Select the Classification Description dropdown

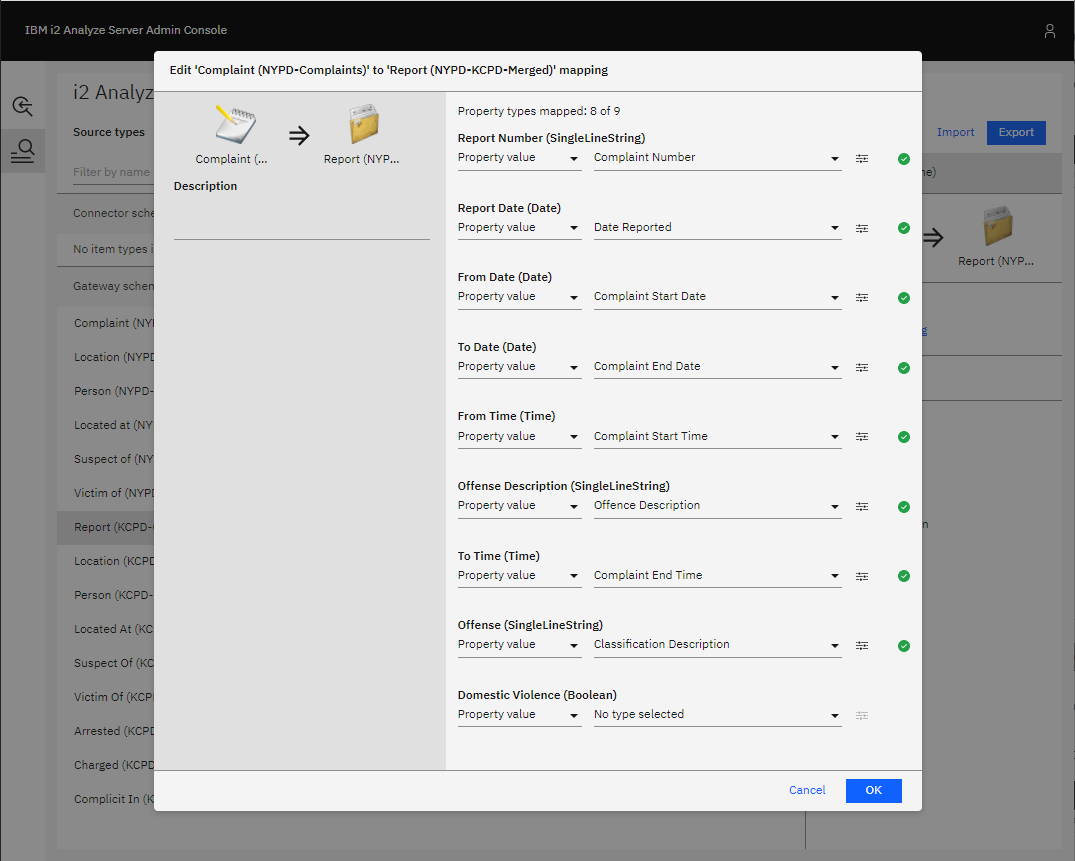717,645
